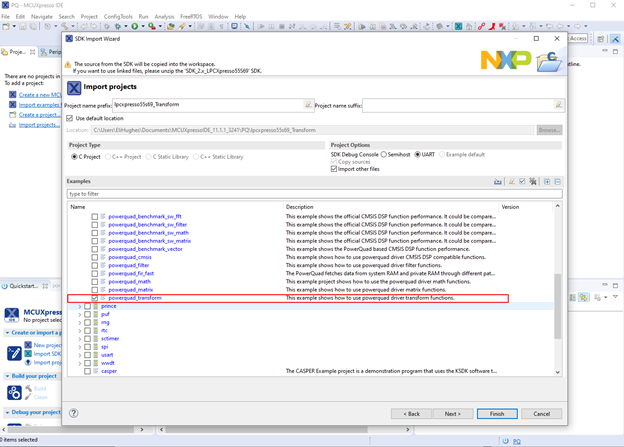Screen dimensions: 624x447
Task: Expand the puf example group
Action: click(80, 314)
